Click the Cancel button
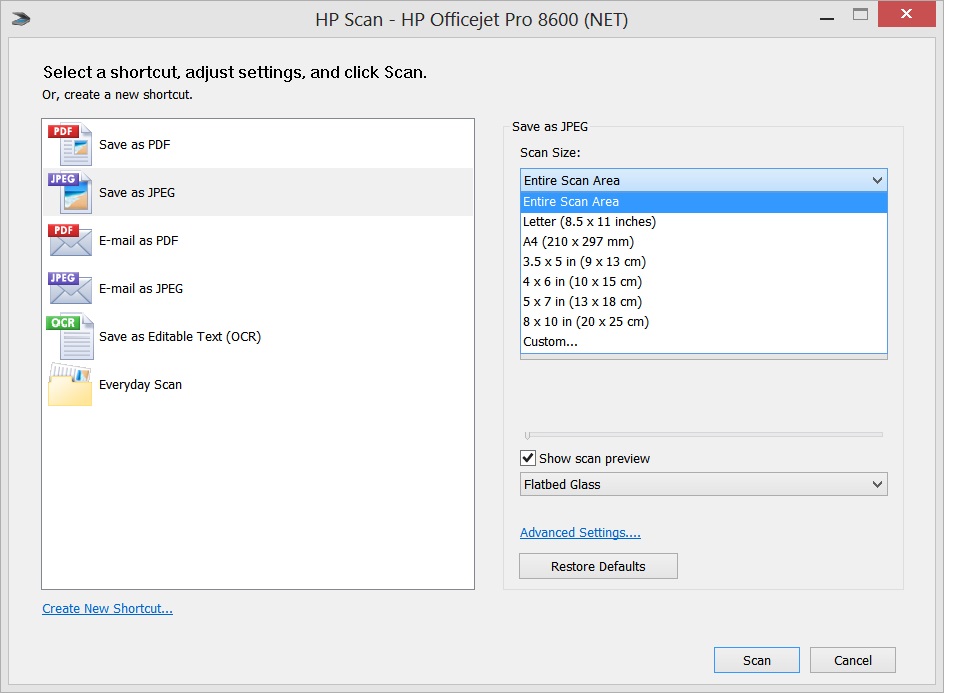This screenshot has width=960, height=693. pos(853,660)
